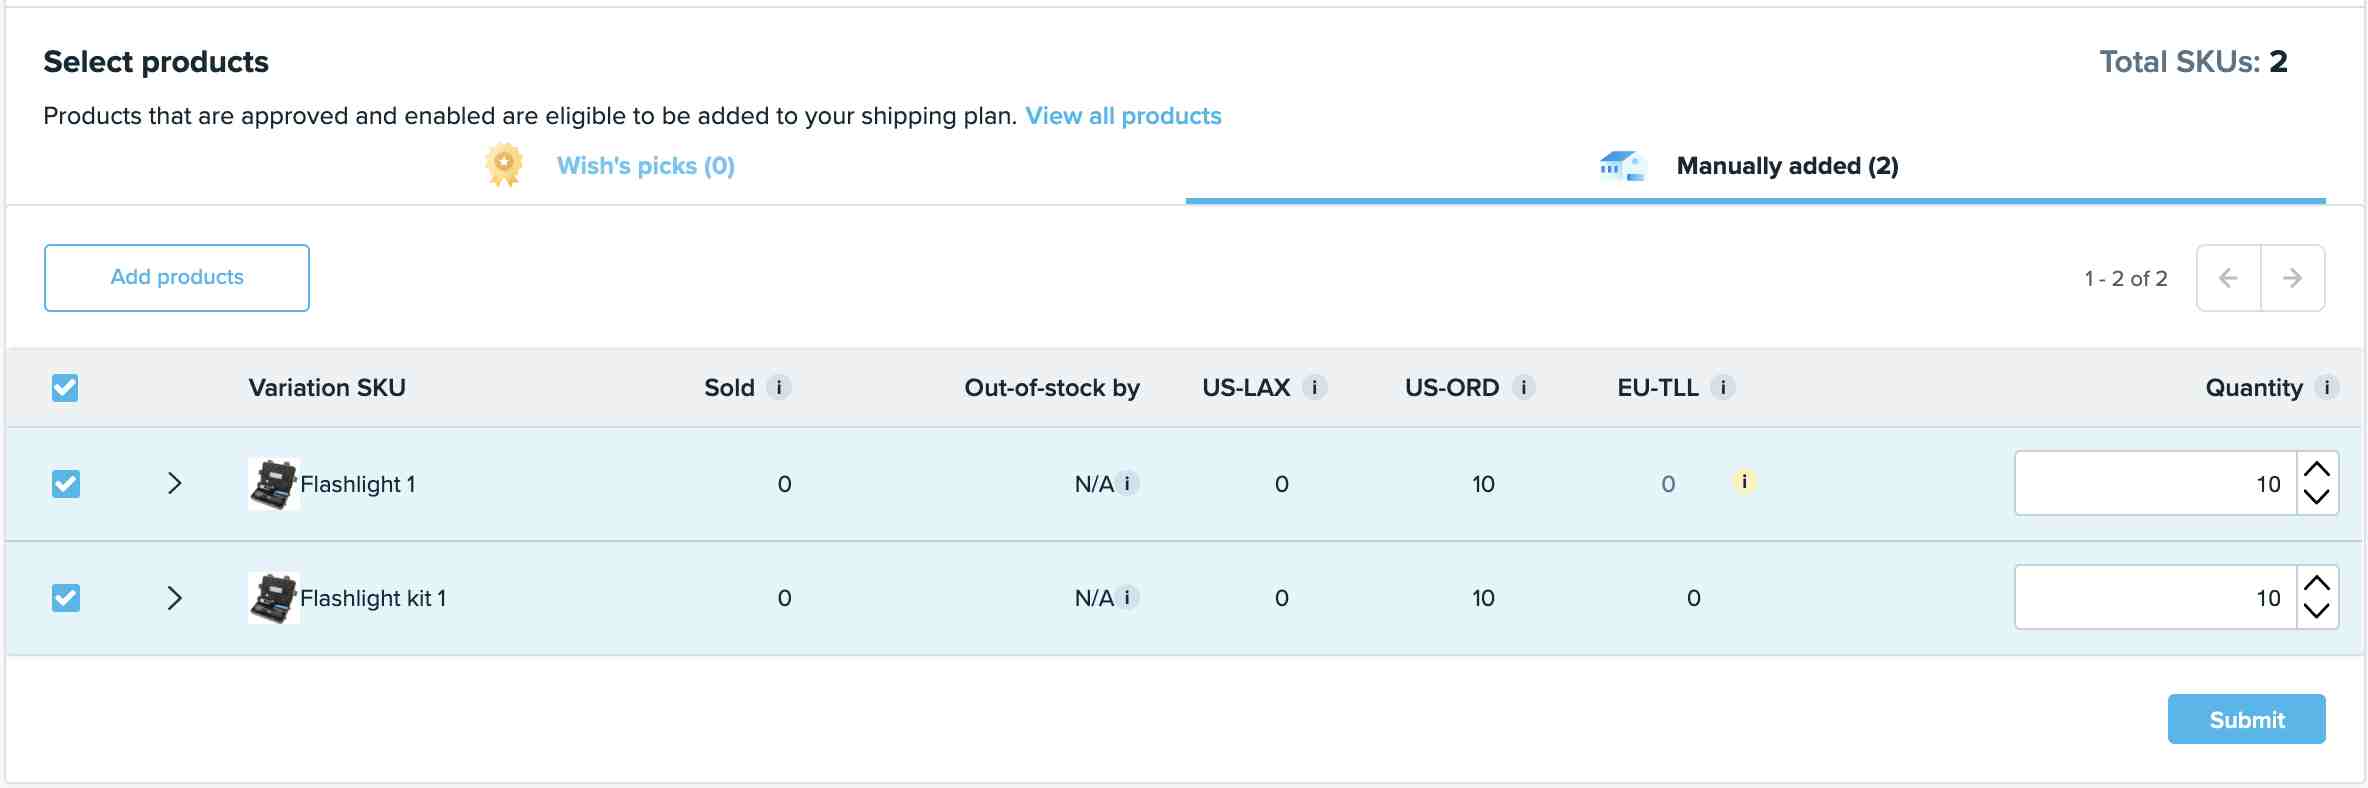Expand the Flashlight kit 1 row details
Image resolution: width=2368 pixels, height=788 pixels.
pos(174,598)
